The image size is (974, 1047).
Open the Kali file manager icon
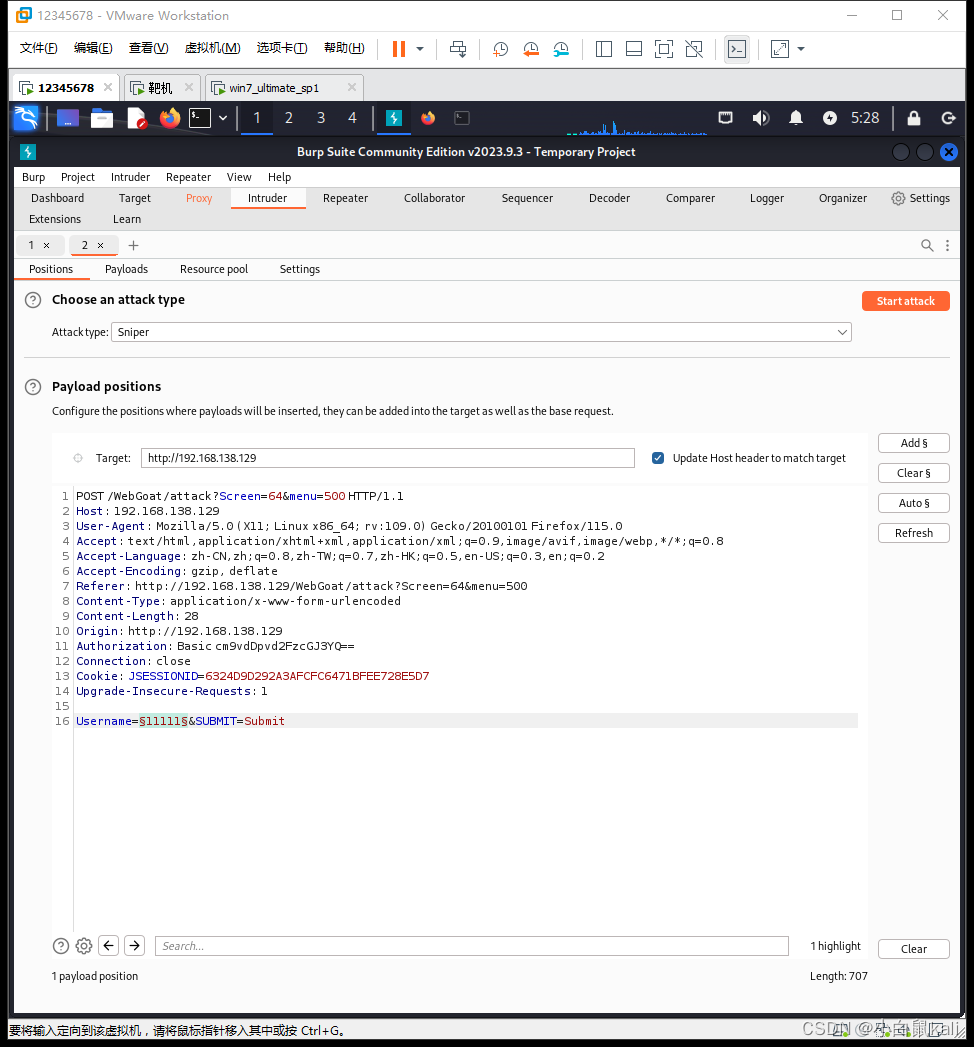pyautogui.click(x=101, y=118)
